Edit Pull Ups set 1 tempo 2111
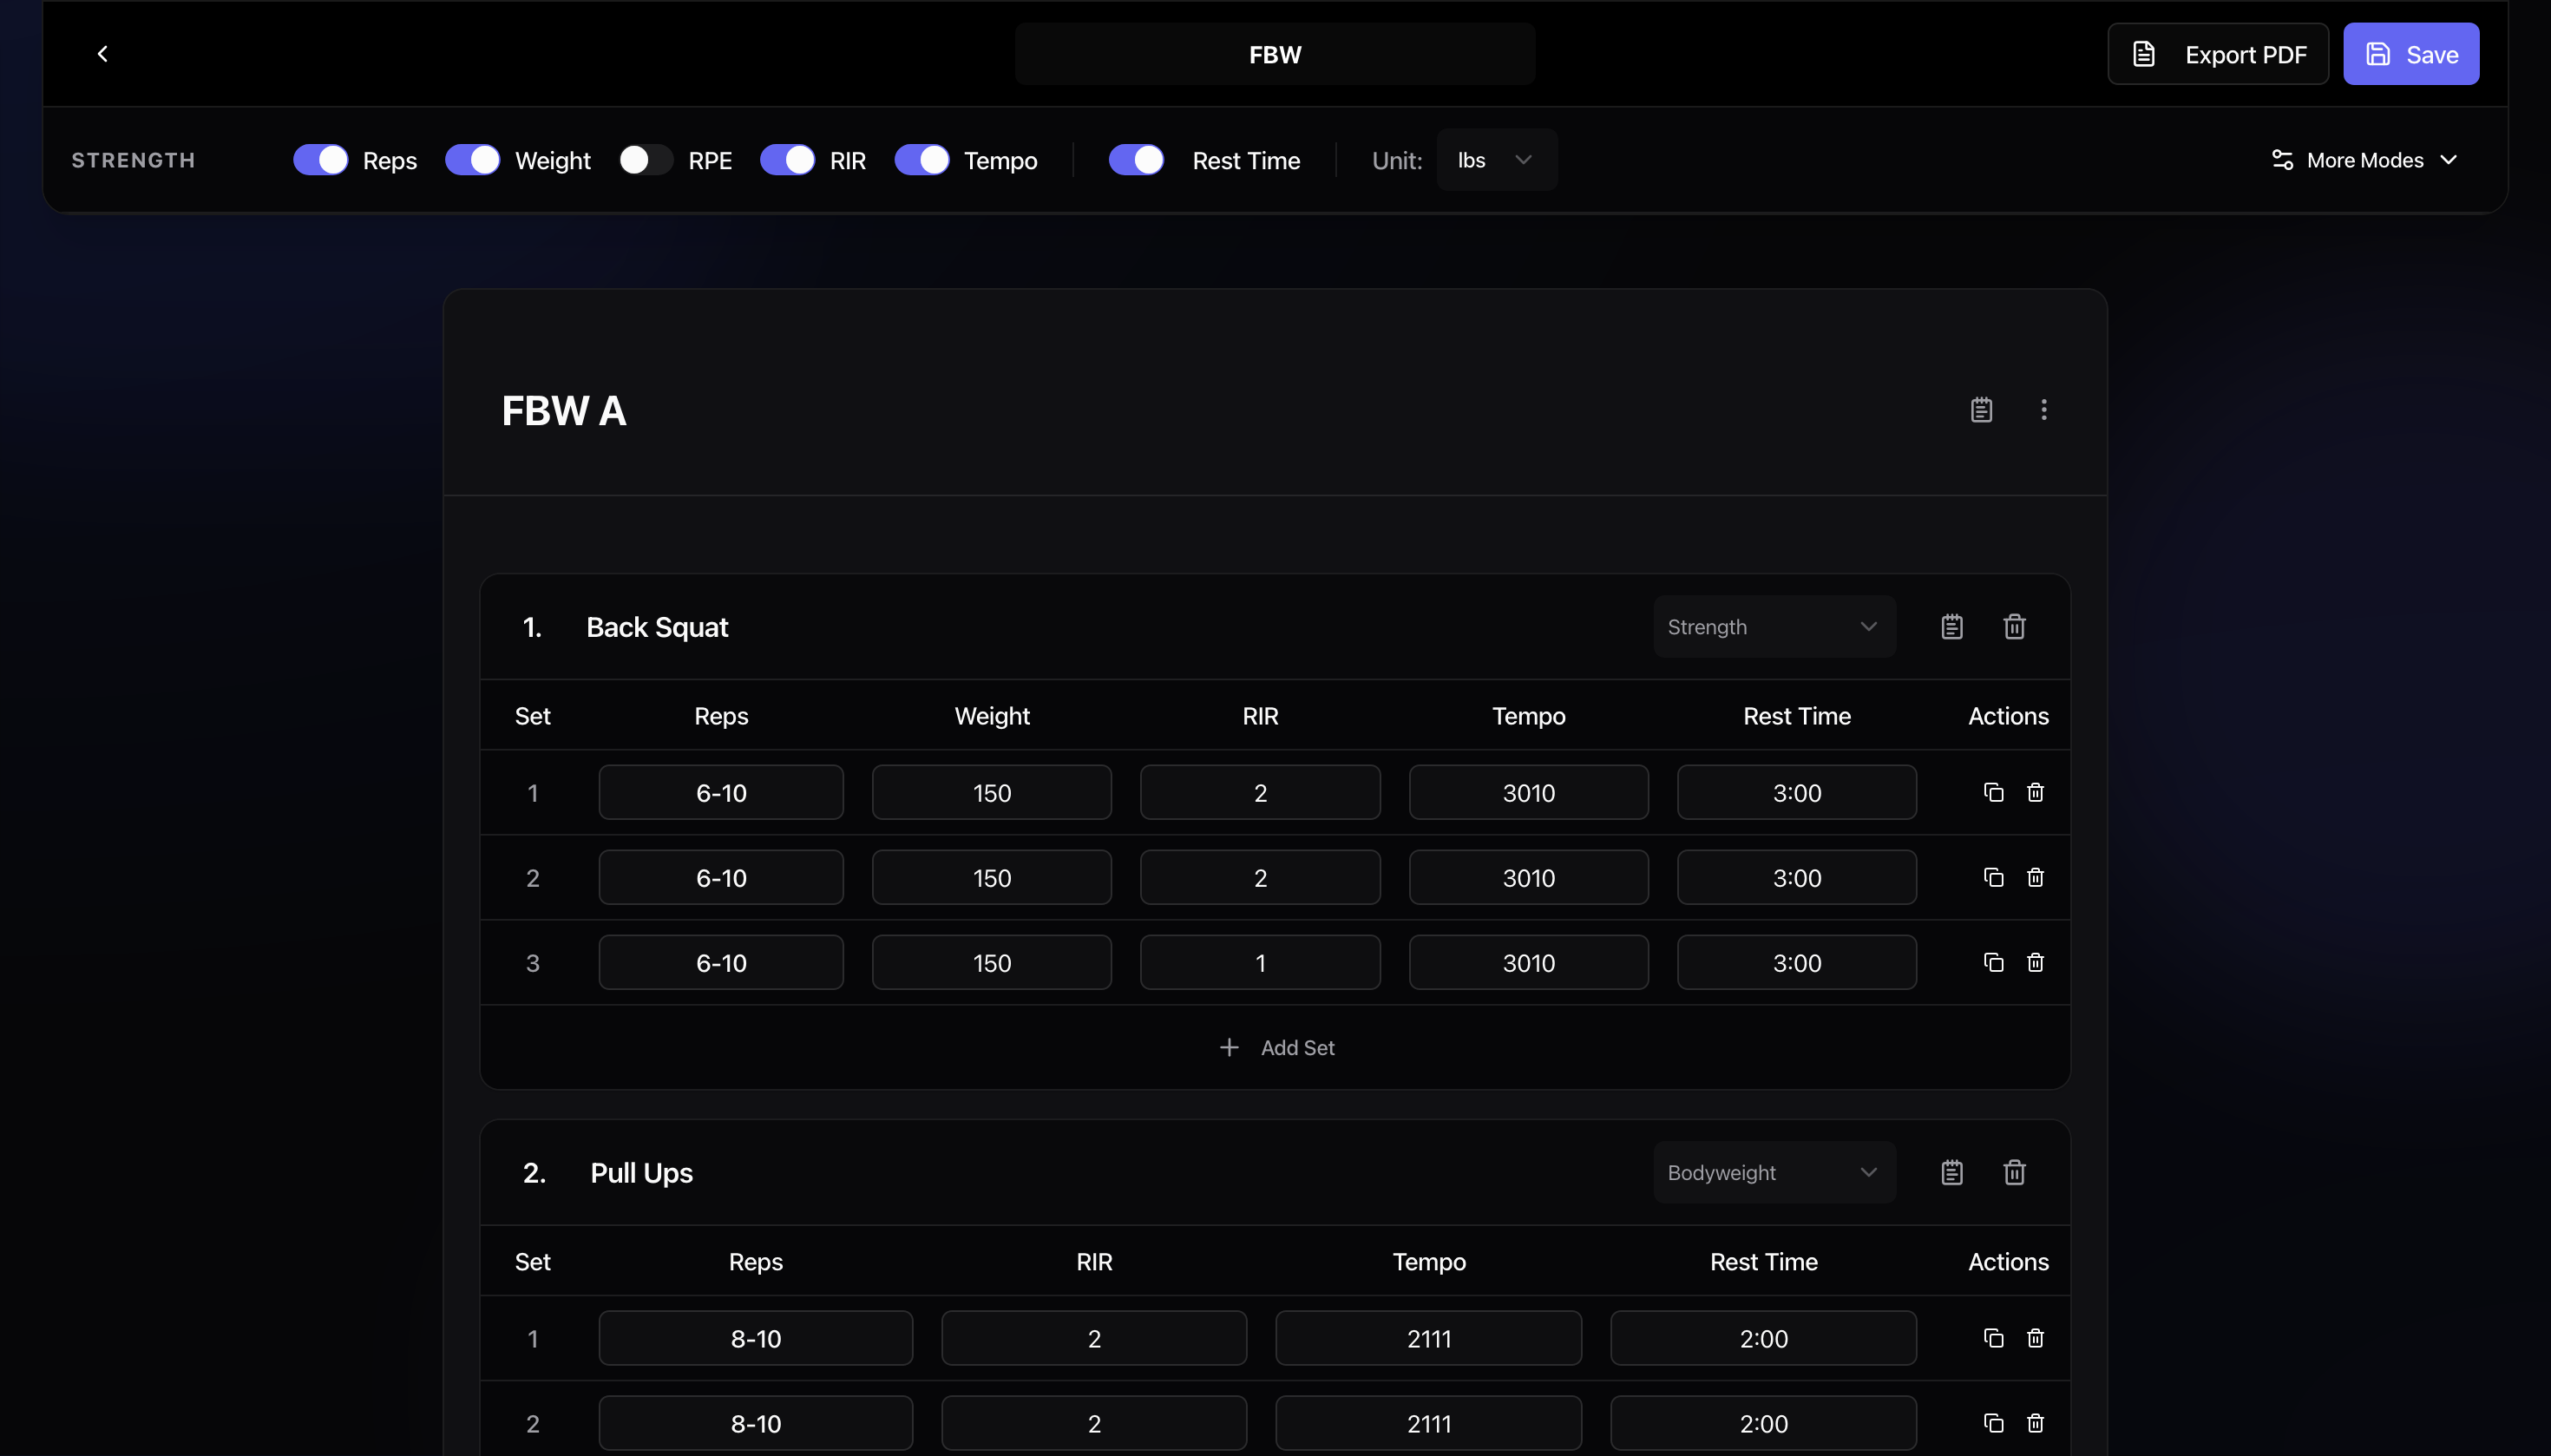This screenshot has height=1456, width=2551. point(1429,1339)
